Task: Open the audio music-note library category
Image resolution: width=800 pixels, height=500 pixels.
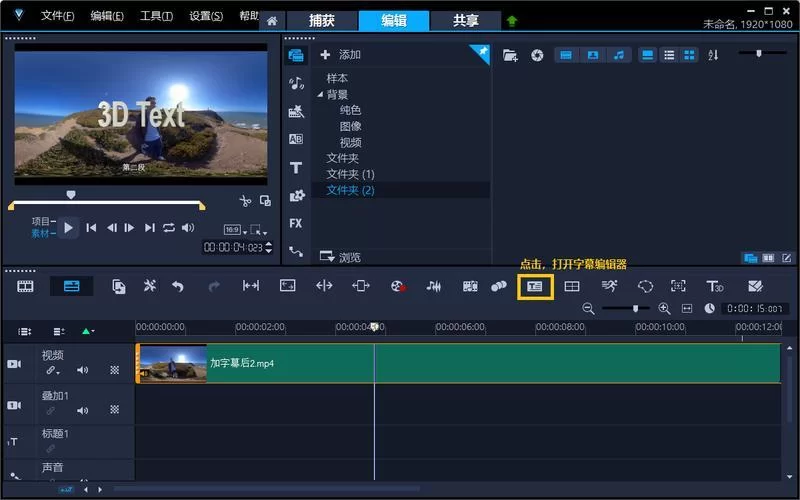Action: [296, 83]
